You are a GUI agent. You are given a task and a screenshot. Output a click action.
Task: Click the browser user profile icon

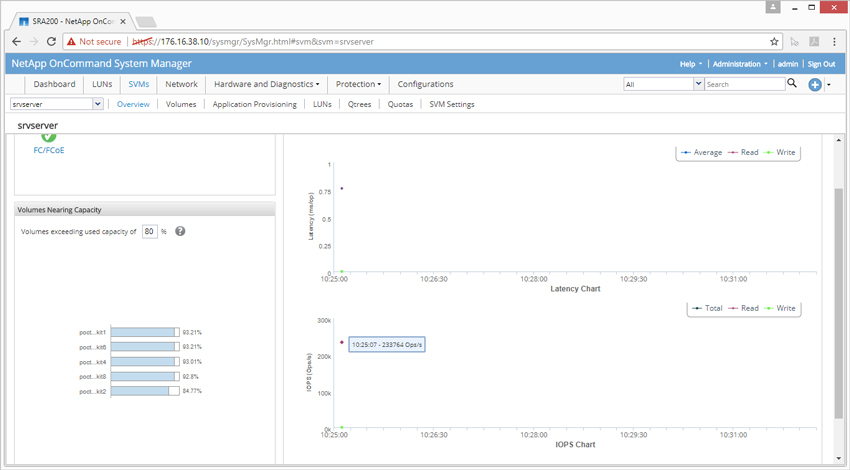(772, 7)
